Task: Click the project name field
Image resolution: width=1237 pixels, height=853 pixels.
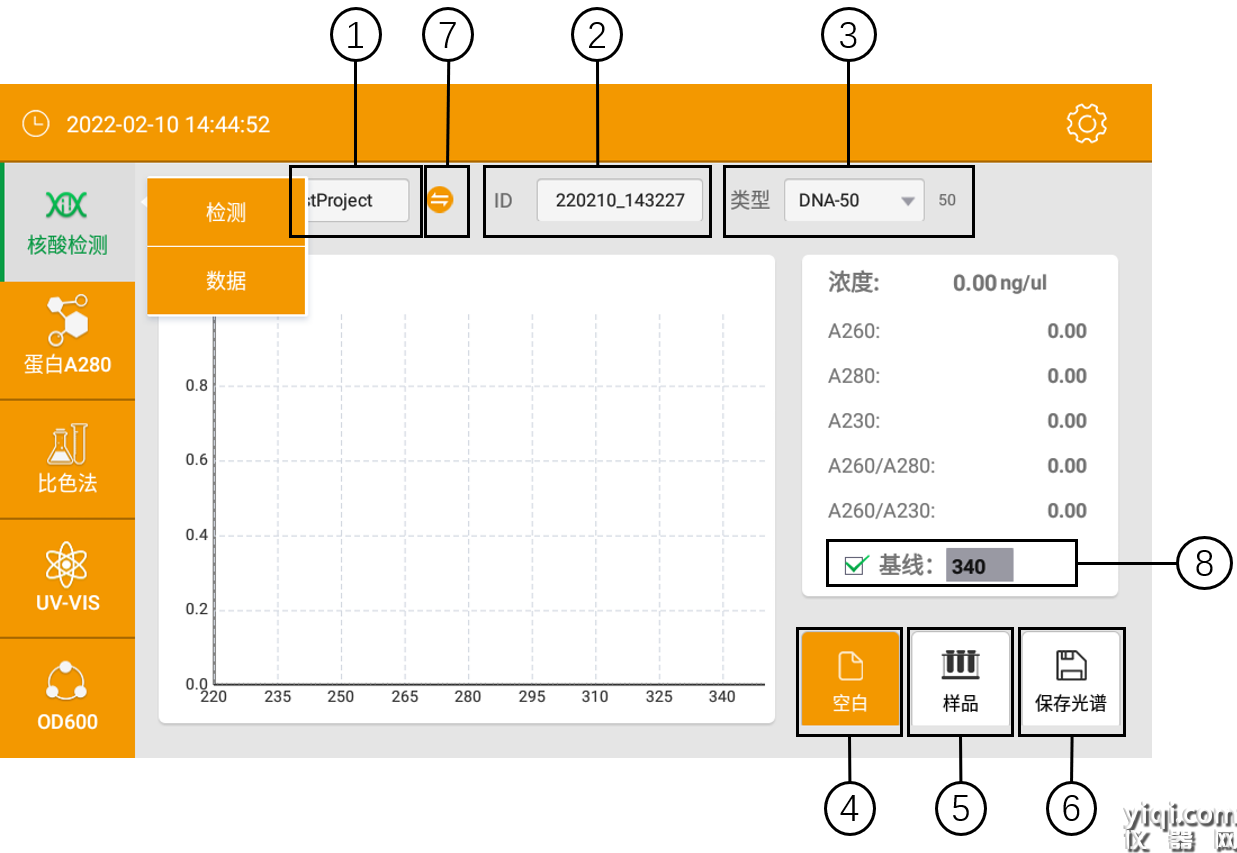Action: point(357,200)
